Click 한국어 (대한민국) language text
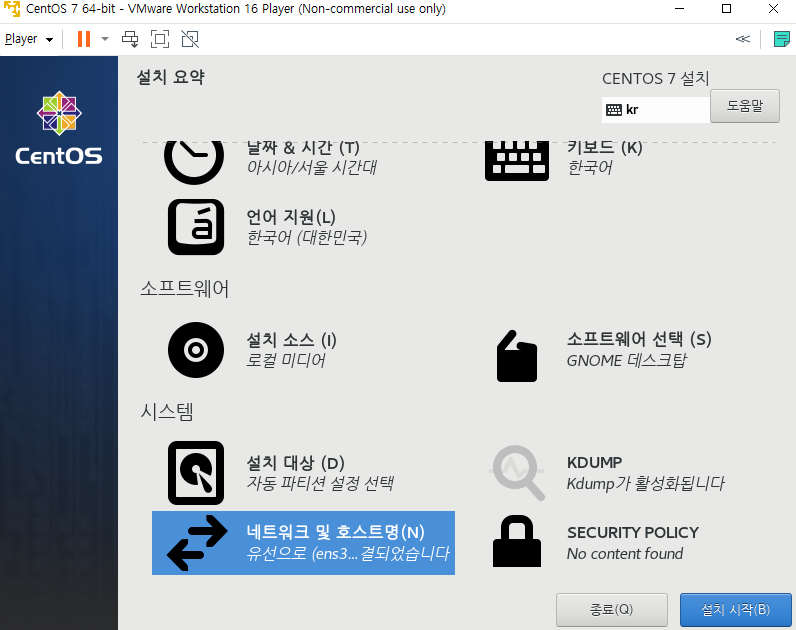The image size is (796, 630). pos(307,237)
